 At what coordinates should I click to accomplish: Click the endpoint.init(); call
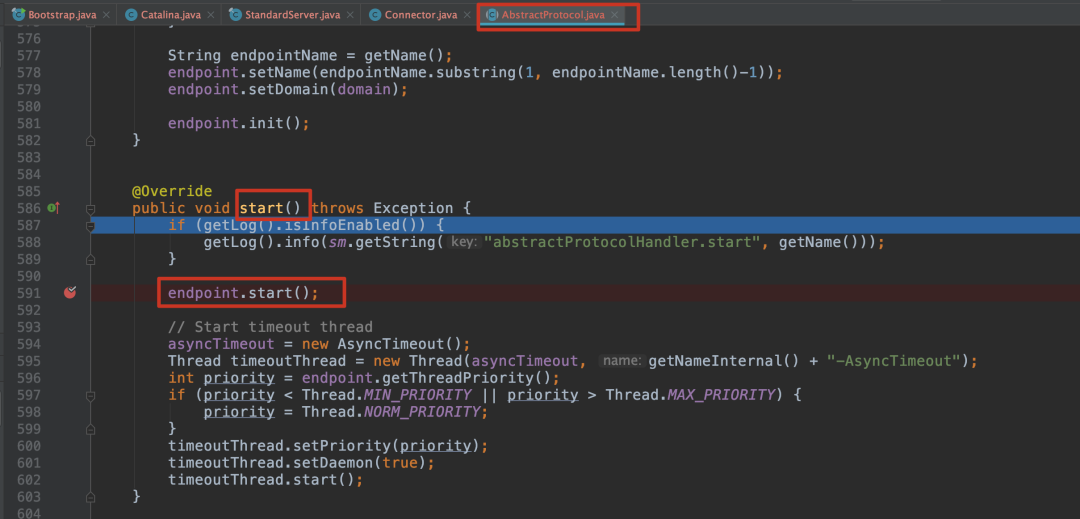[238, 123]
